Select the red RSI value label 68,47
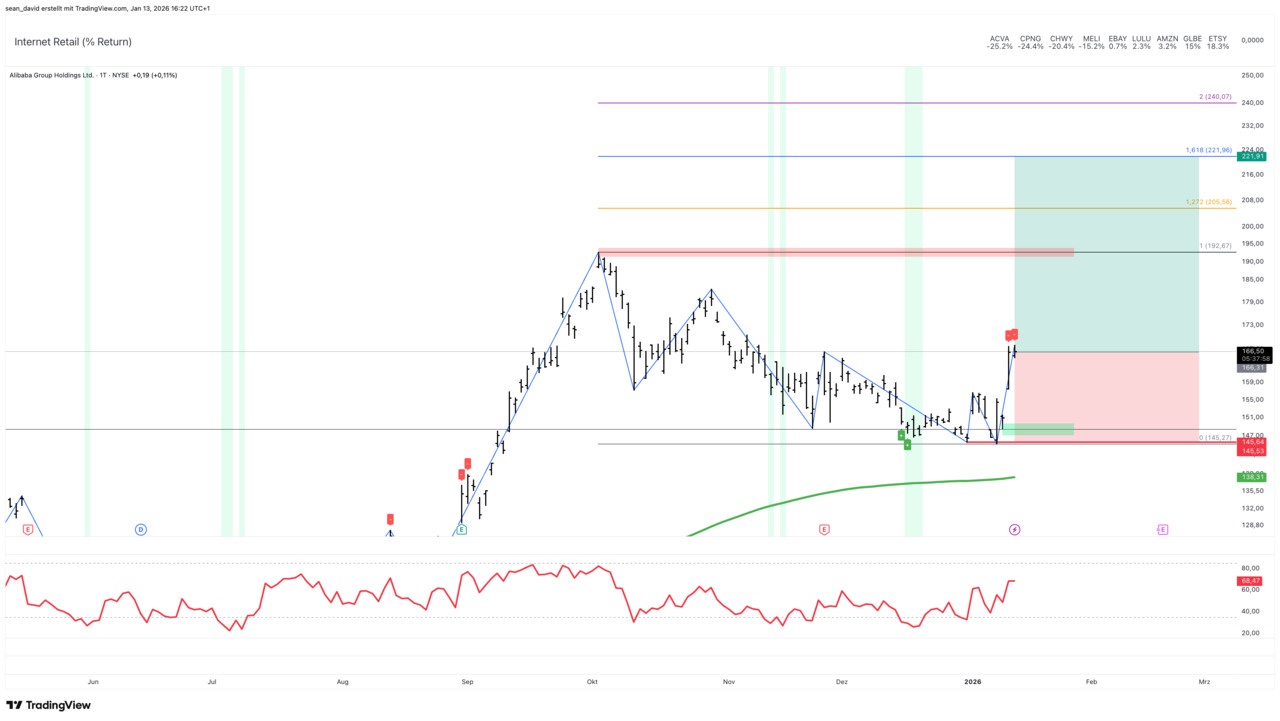Screen dimensions: 1280x721 [x=1250, y=581]
